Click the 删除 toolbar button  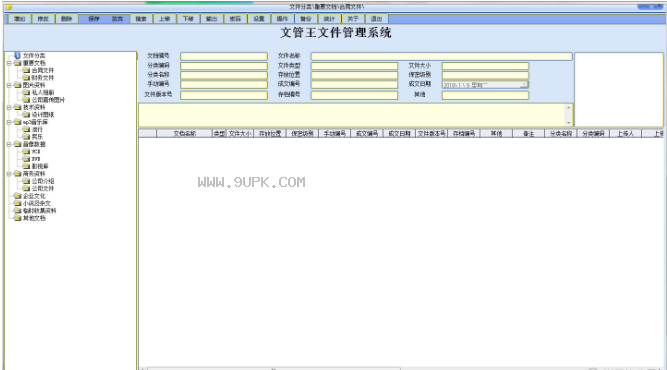coord(66,19)
